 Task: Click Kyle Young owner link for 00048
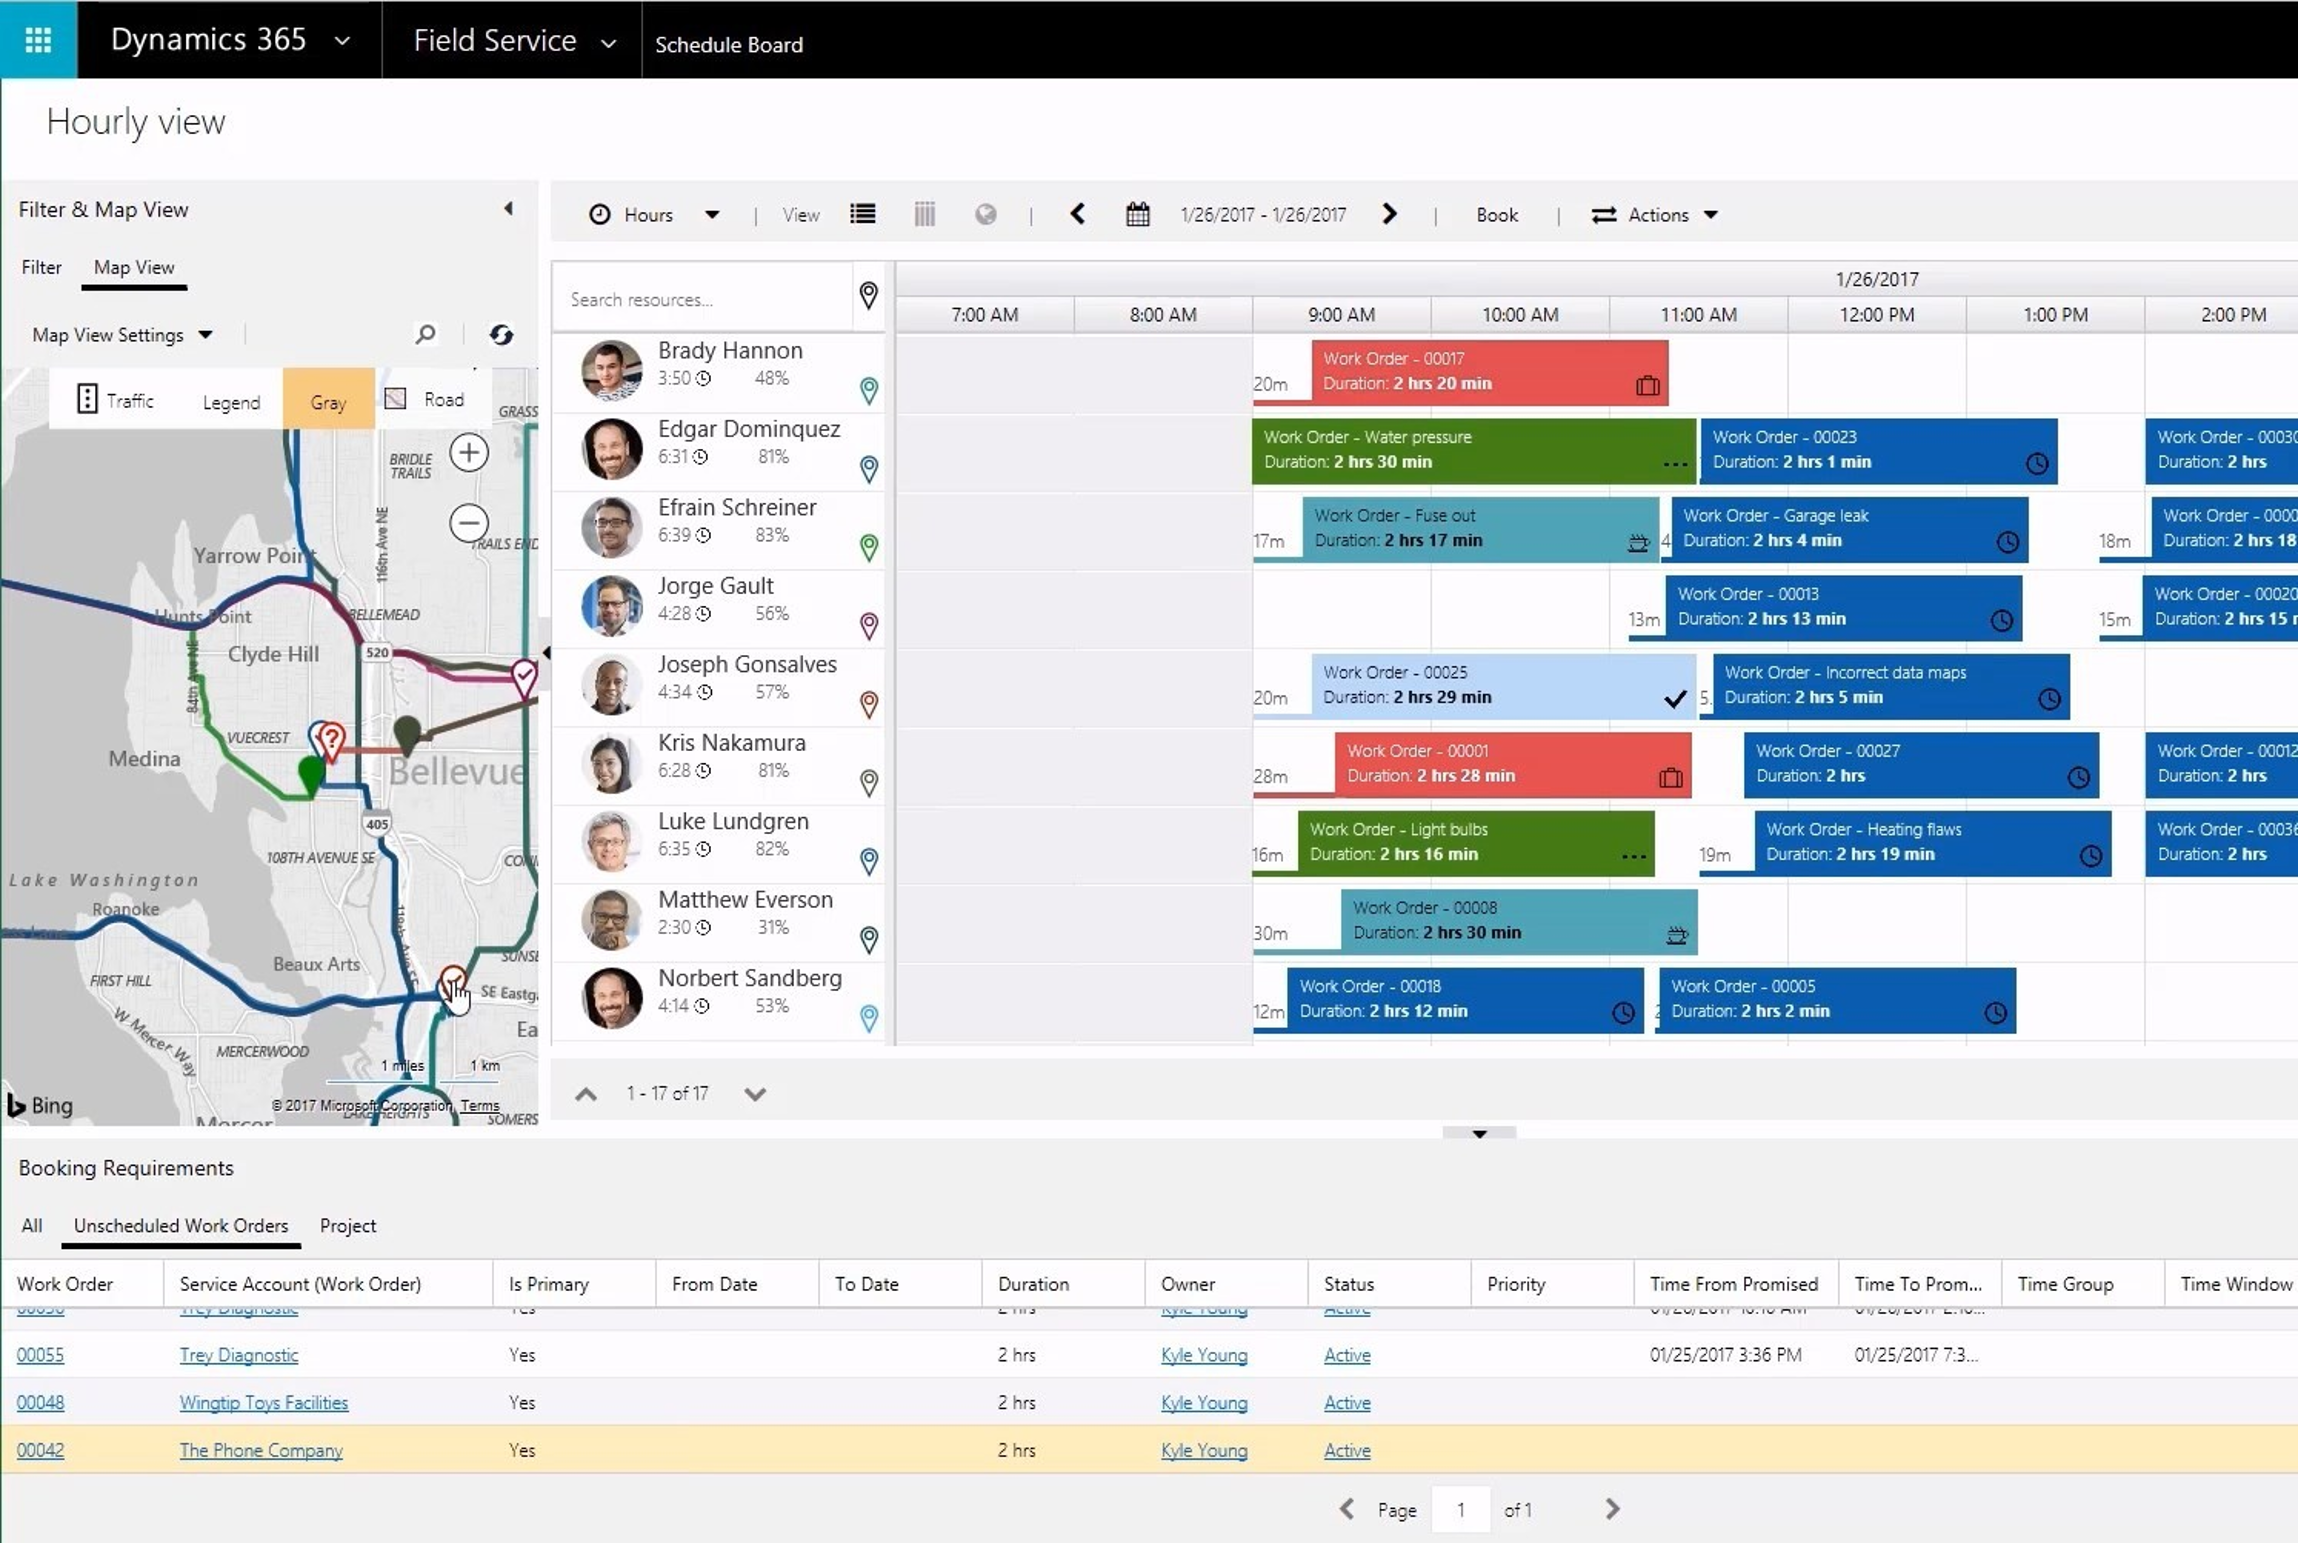pyautogui.click(x=1204, y=1402)
